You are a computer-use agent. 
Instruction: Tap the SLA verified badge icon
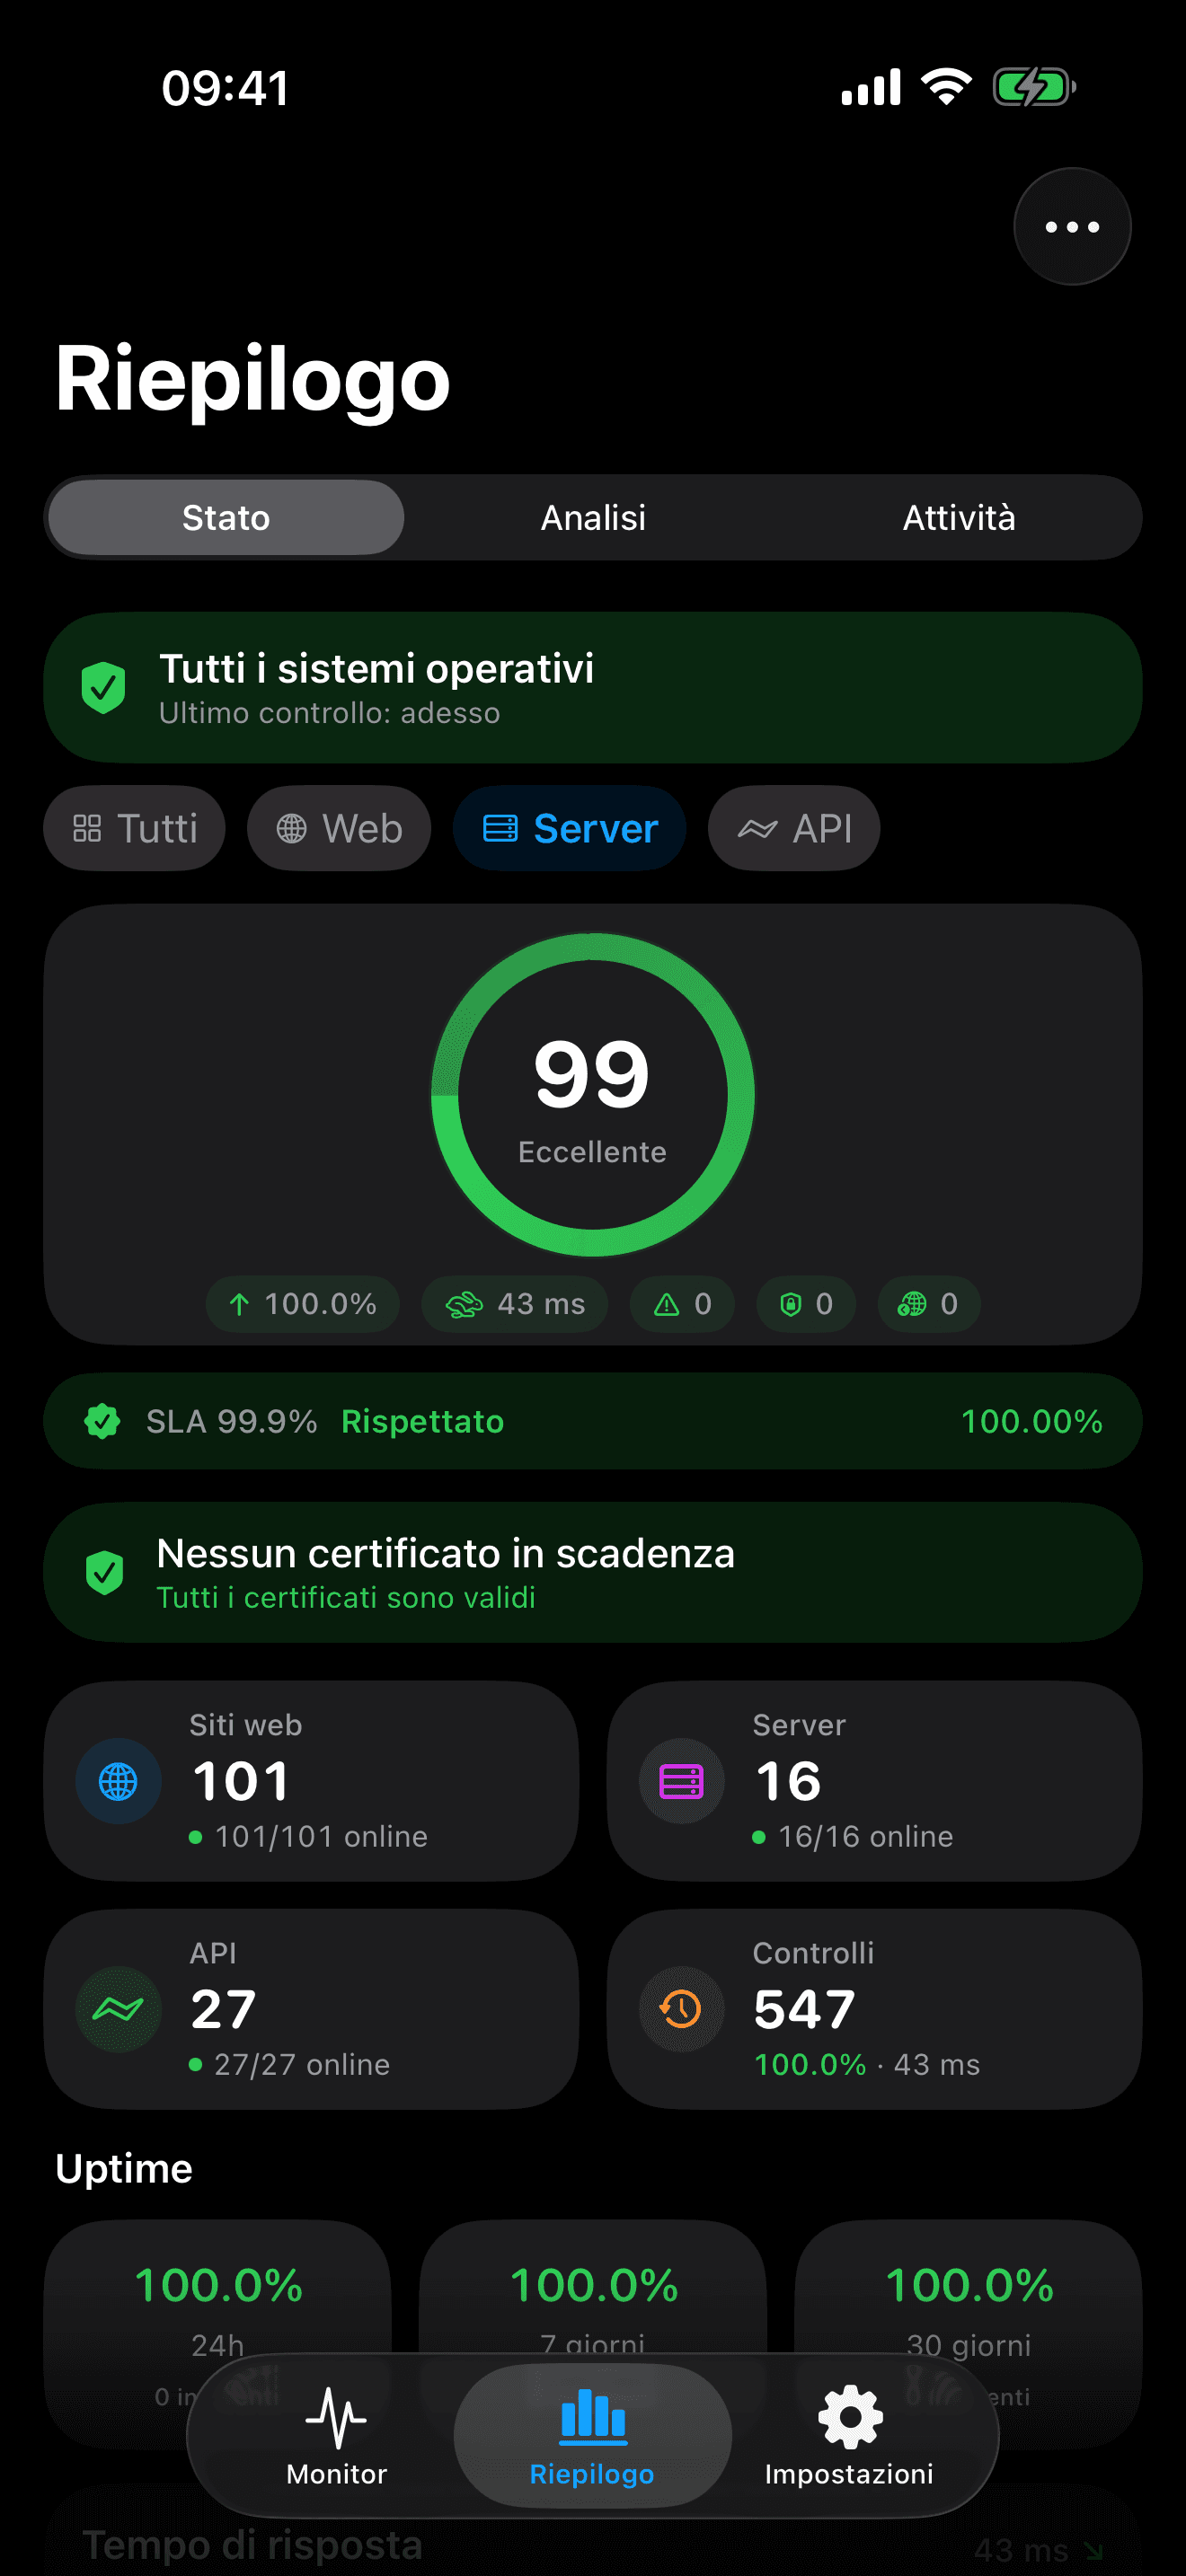(x=102, y=1421)
